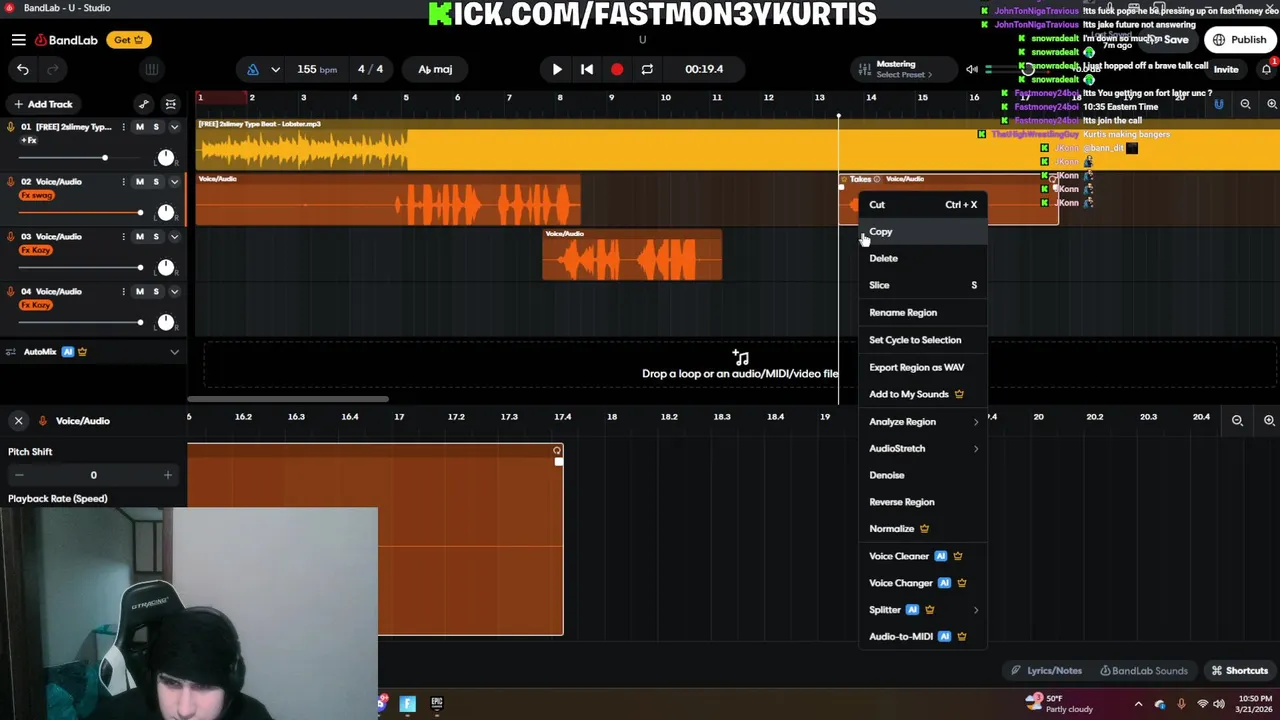Image resolution: width=1280 pixels, height=720 pixels.
Task: Click the Fx swag effects chip on track 02
Action: pos(37,195)
